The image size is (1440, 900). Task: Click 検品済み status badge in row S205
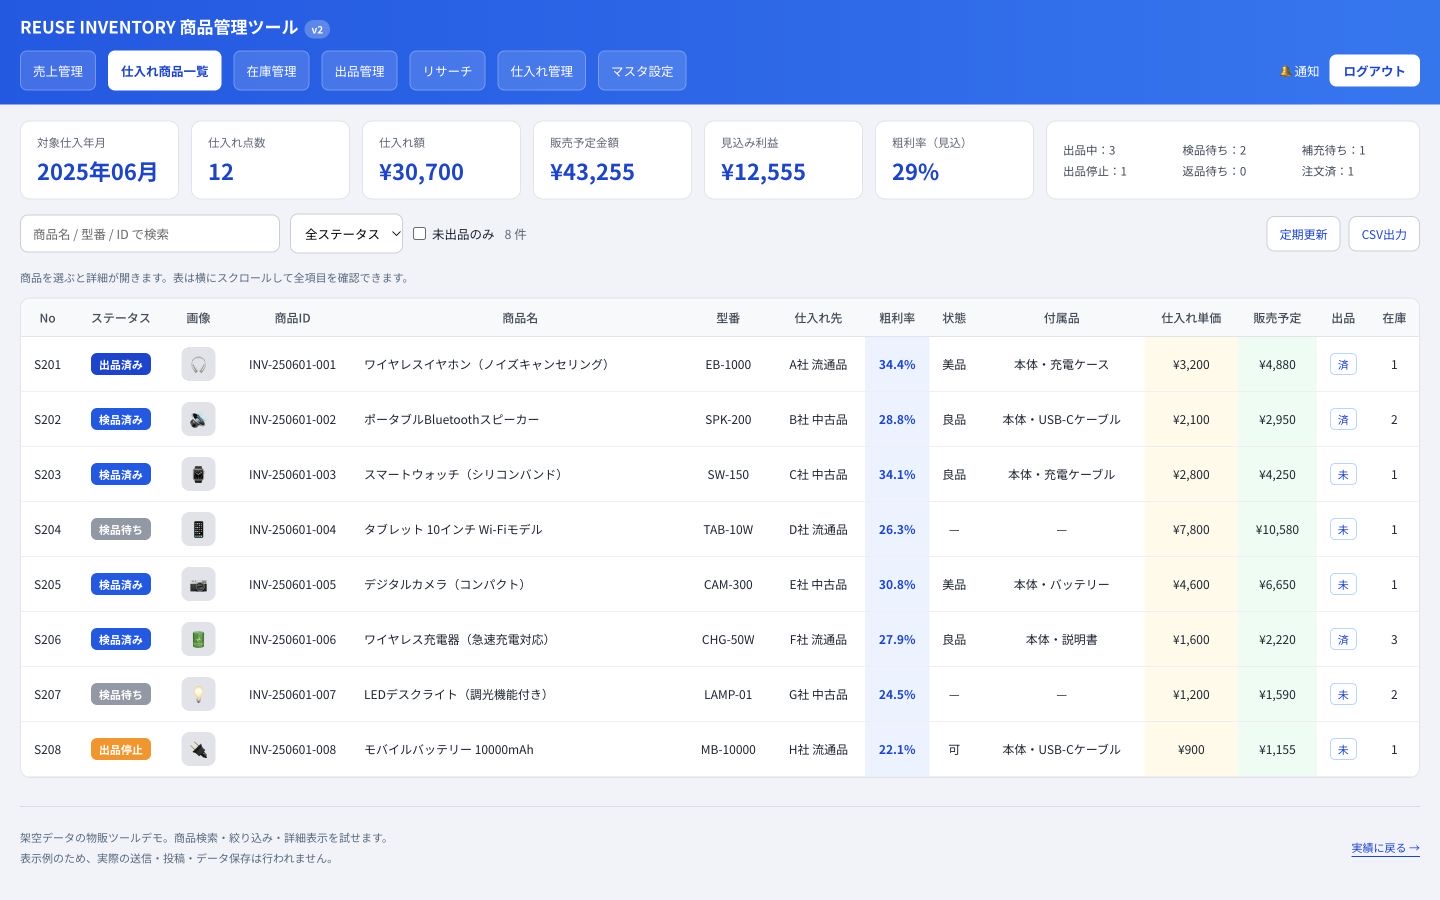tap(121, 584)
